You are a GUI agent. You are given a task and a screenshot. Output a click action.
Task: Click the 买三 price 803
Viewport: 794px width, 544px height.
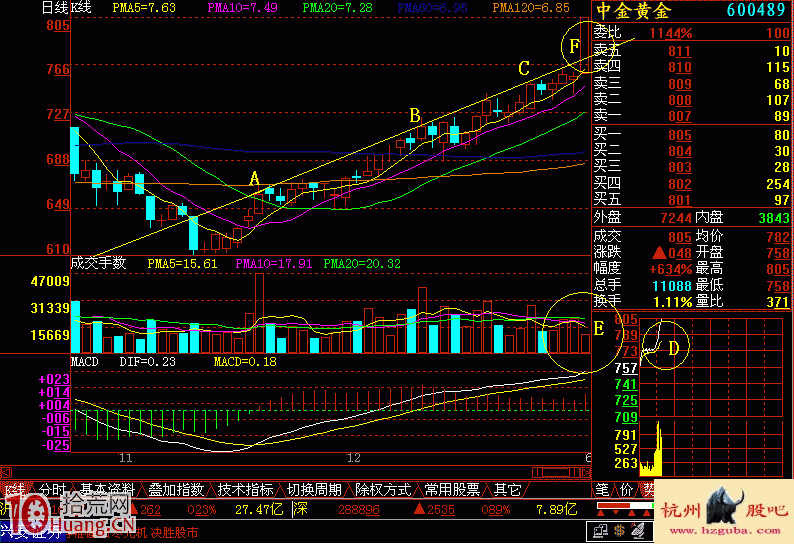tap(680, 168)
